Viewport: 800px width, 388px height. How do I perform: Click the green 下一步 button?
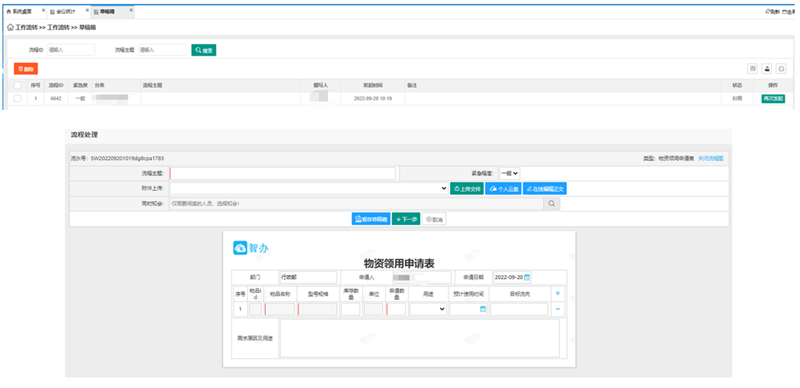(406, 219)
